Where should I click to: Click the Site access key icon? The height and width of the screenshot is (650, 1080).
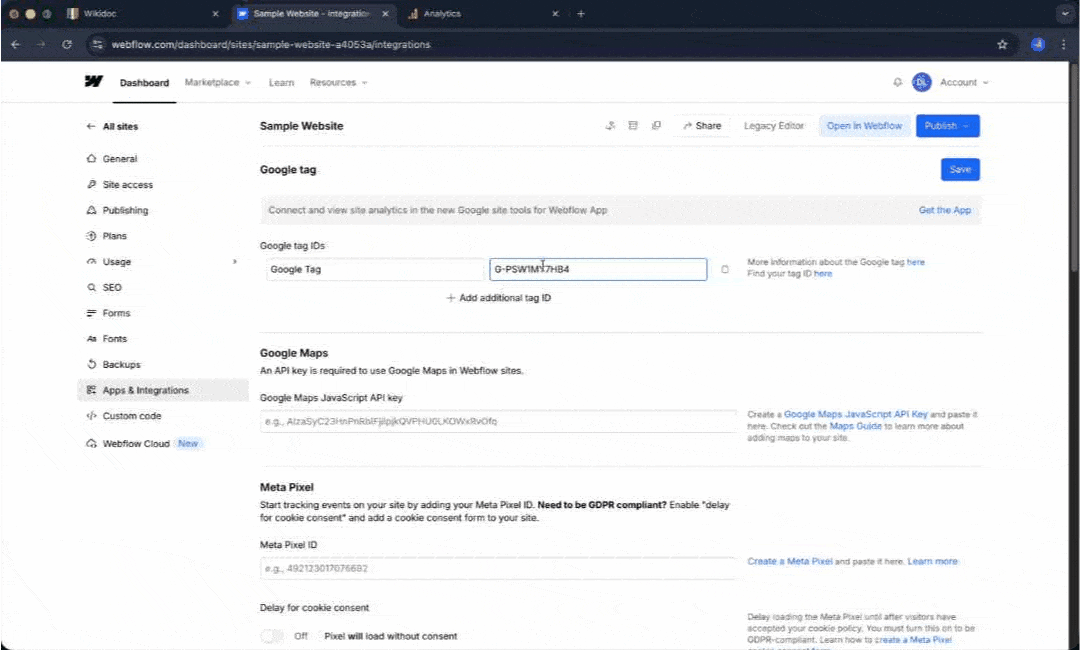coord(92,185)
